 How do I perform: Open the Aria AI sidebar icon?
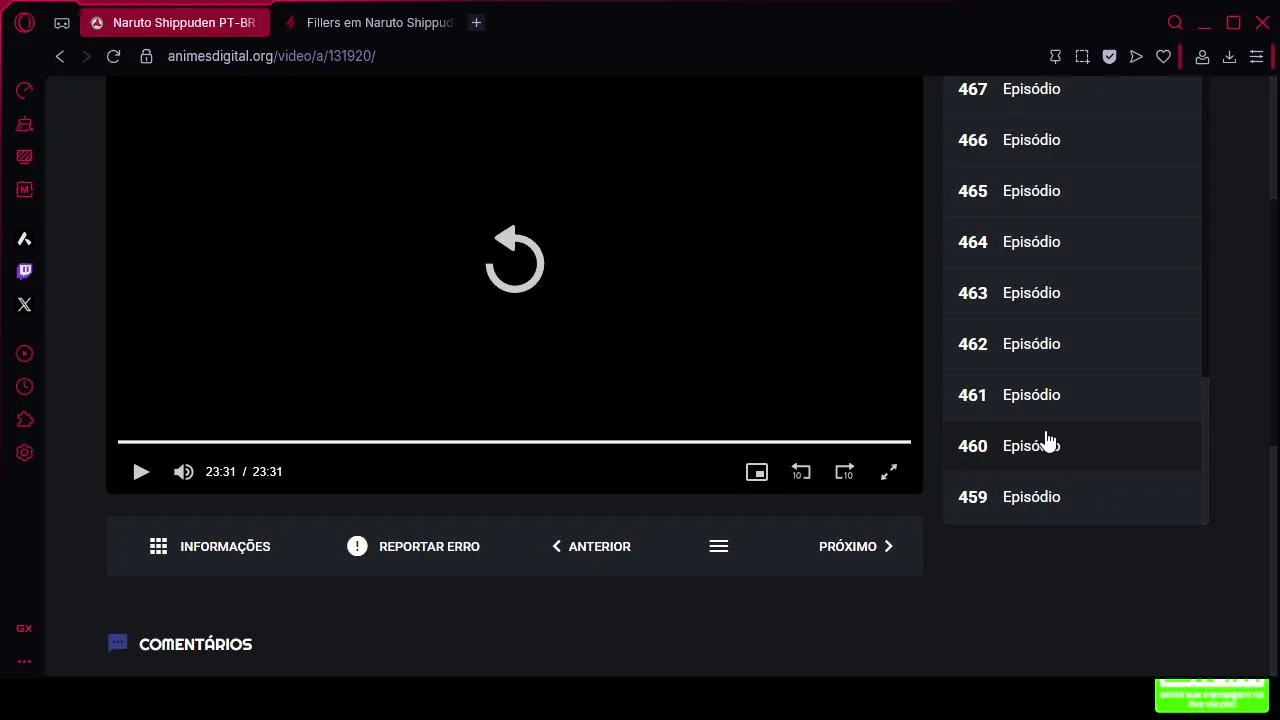click(x=25, y=238)
